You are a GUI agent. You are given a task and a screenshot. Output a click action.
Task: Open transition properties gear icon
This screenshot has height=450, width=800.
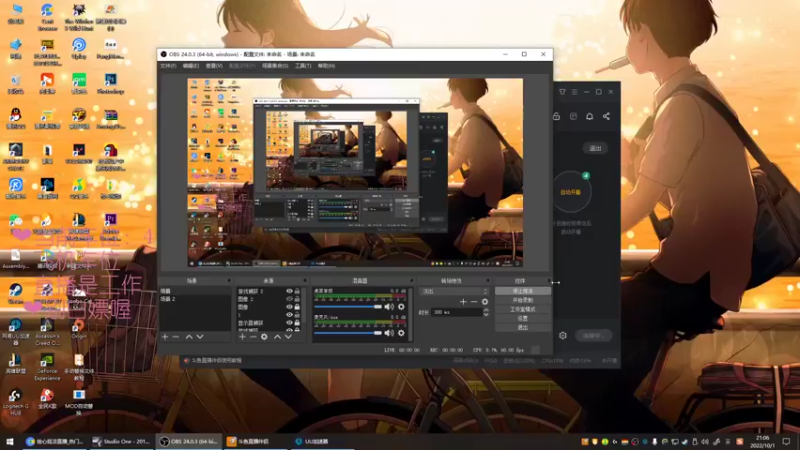[x=485, y=302]
